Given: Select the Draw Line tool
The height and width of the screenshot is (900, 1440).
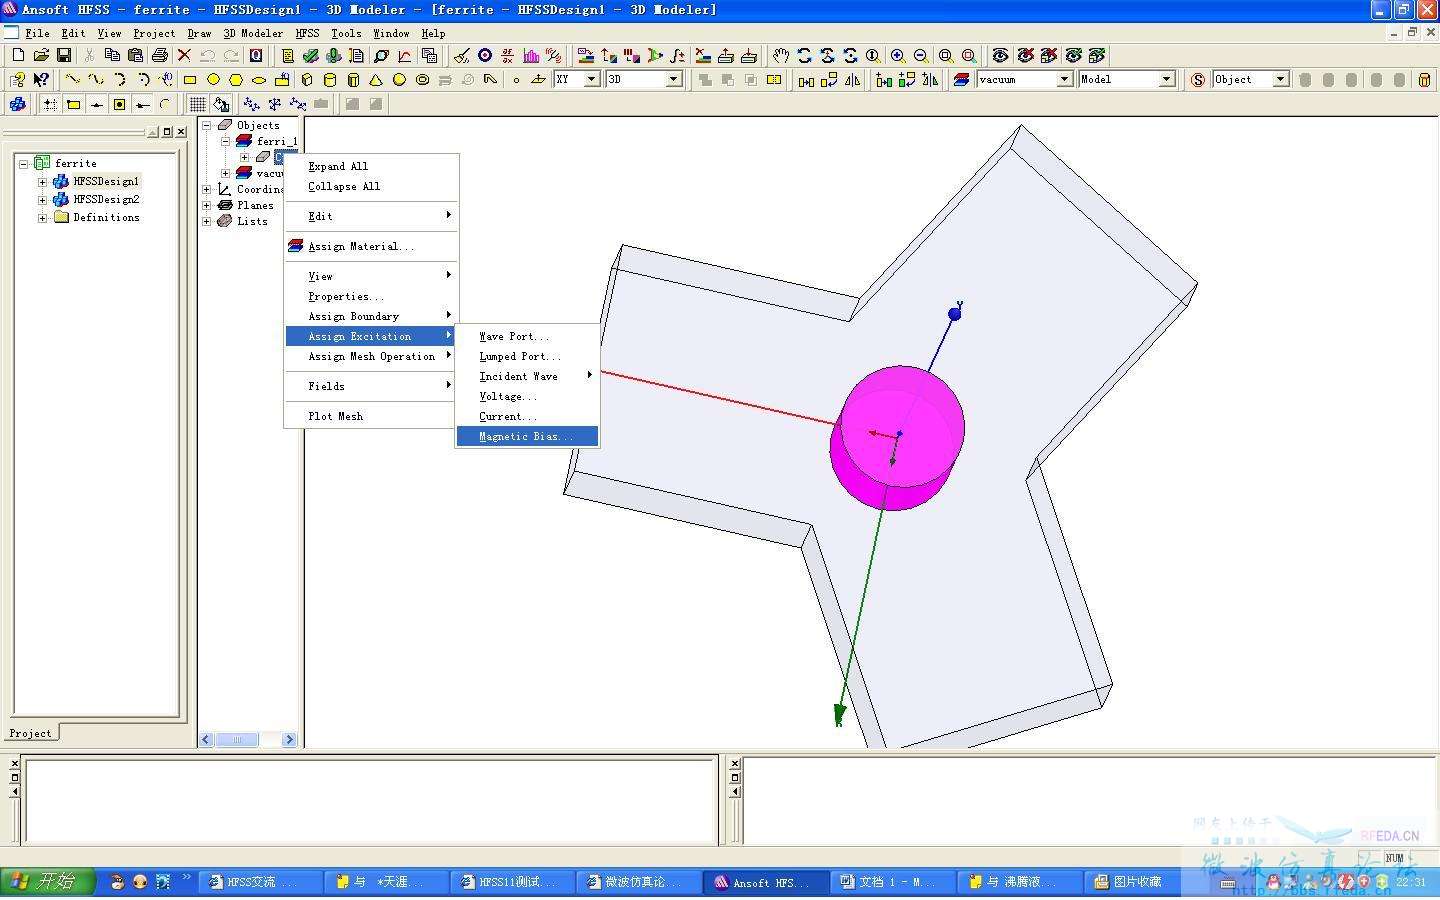Looking at the screenshot, I should point(72,79).
